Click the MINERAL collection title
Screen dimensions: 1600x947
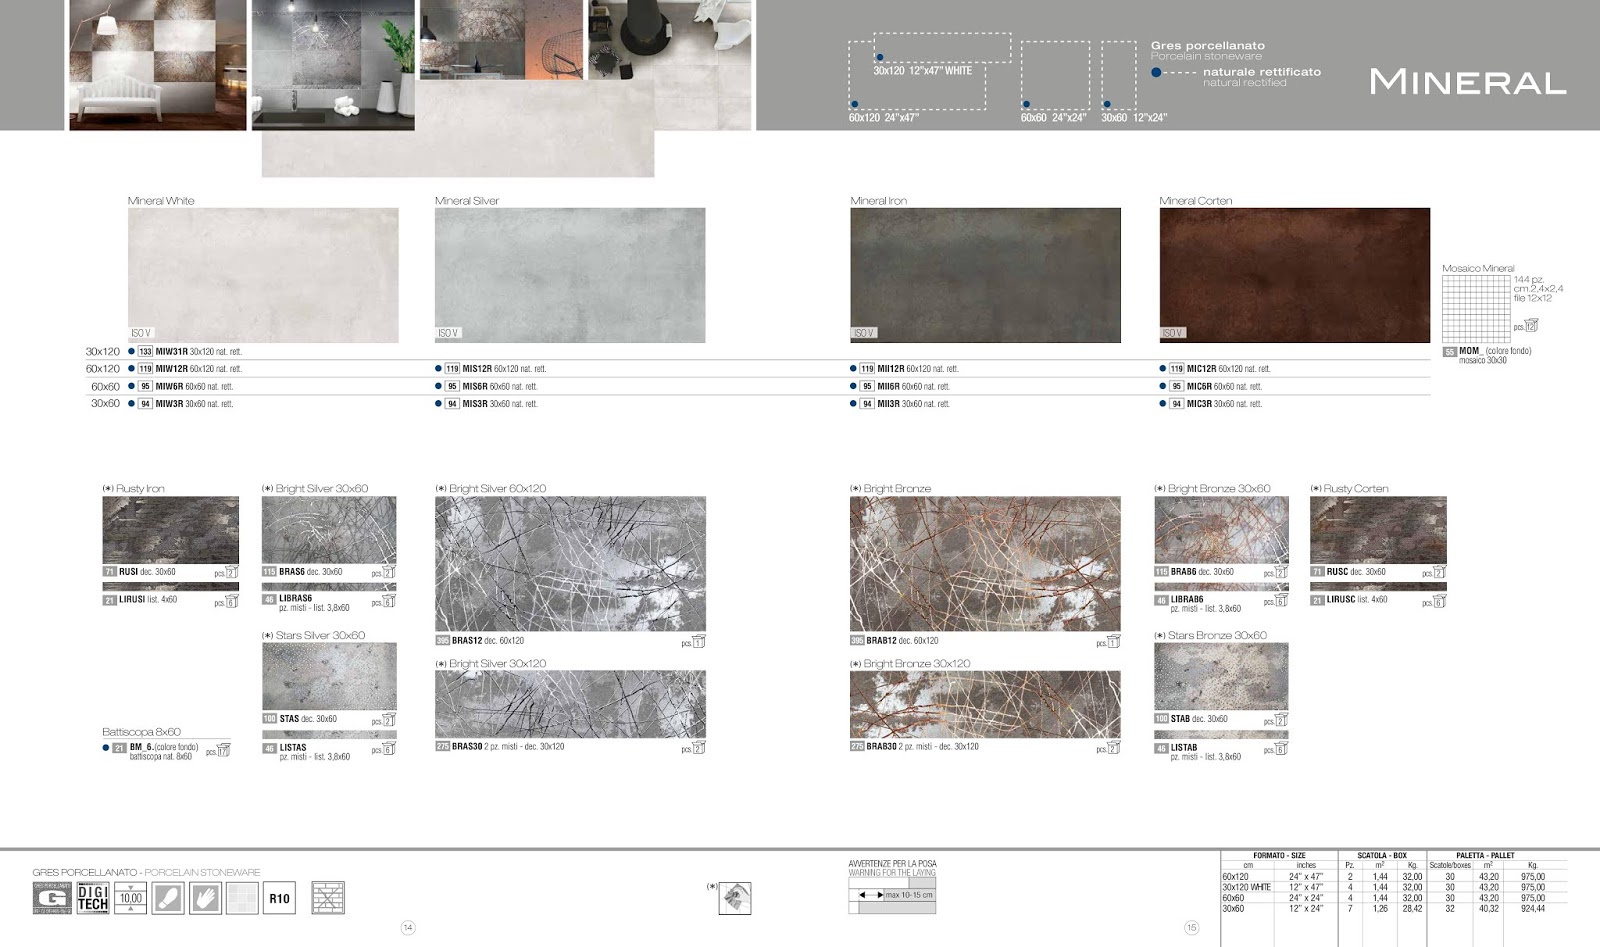(1468, 82)
